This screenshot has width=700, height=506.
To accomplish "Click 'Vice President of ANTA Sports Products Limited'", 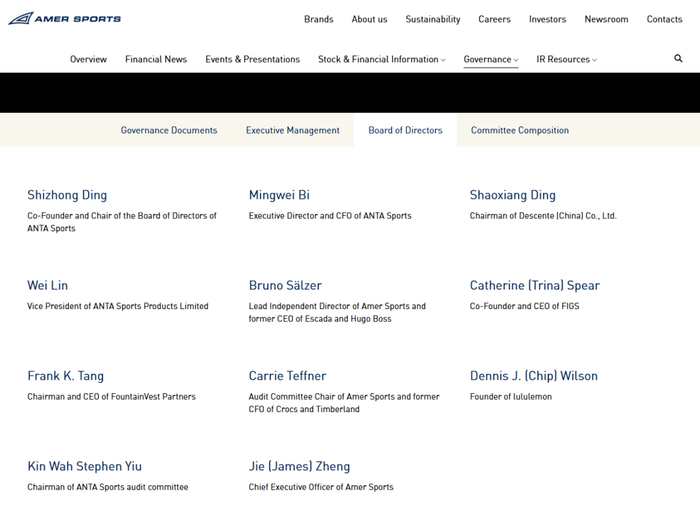I will click(118, 306).
